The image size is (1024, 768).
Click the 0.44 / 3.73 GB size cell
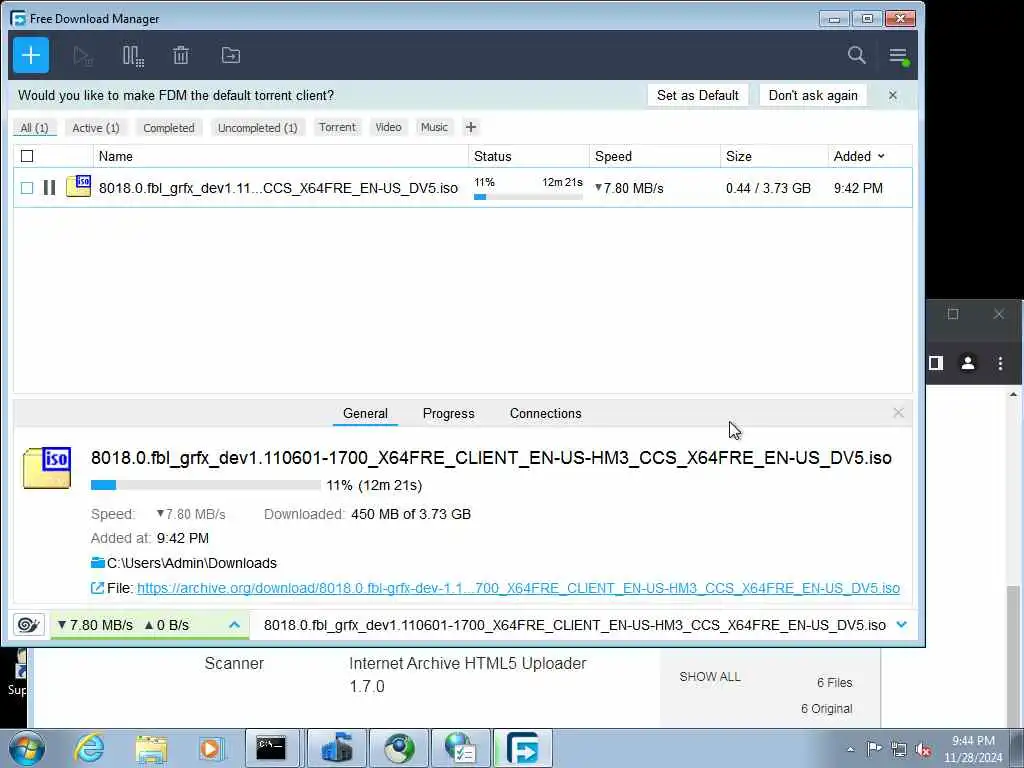tap(768, 188)
